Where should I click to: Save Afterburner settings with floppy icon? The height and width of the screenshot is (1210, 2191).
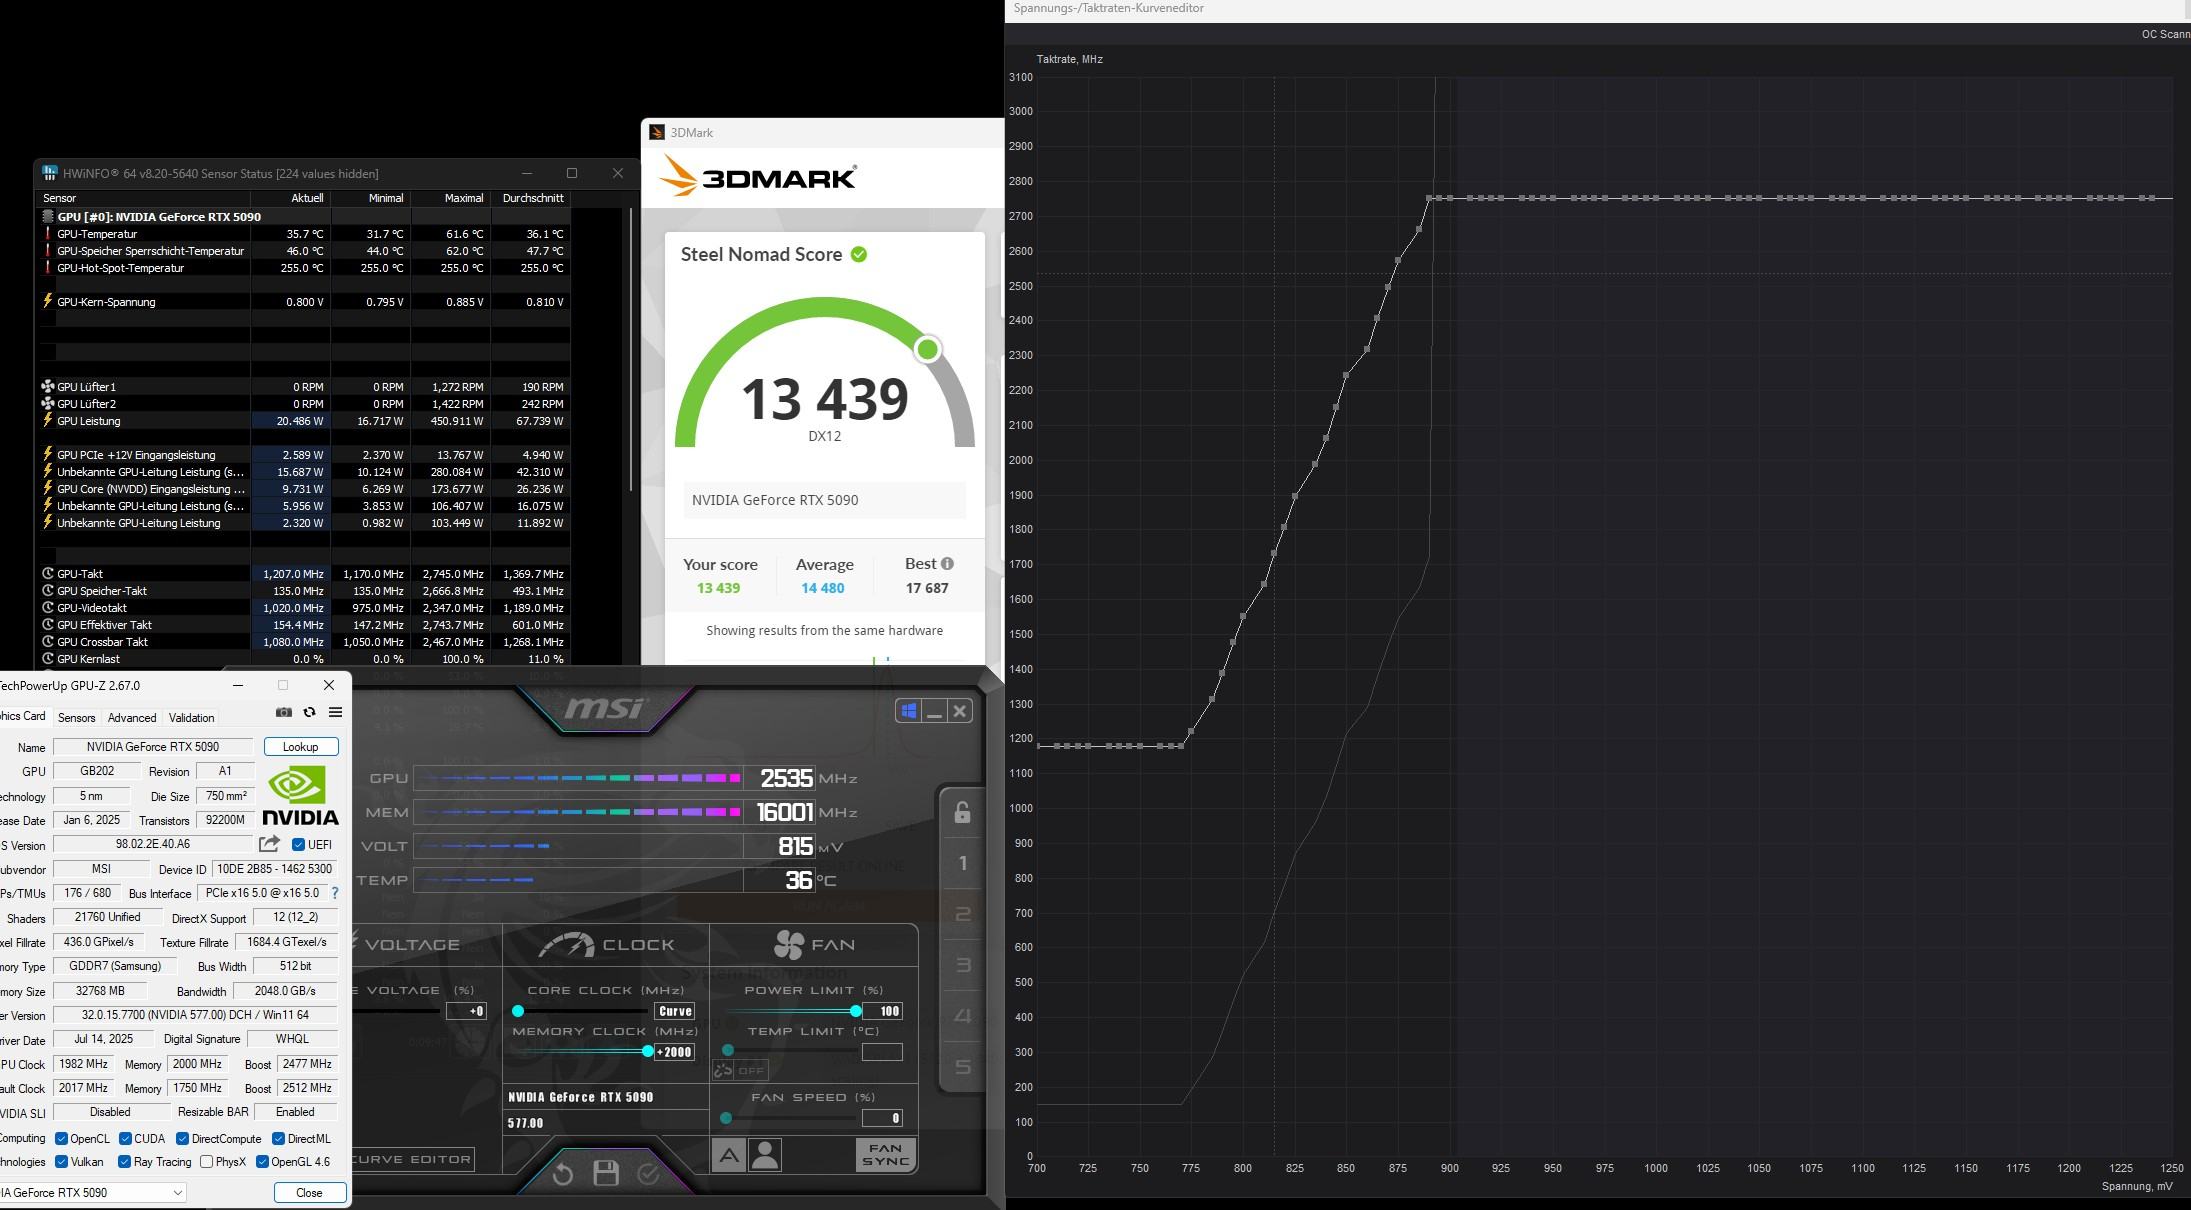coord(606,1173)
